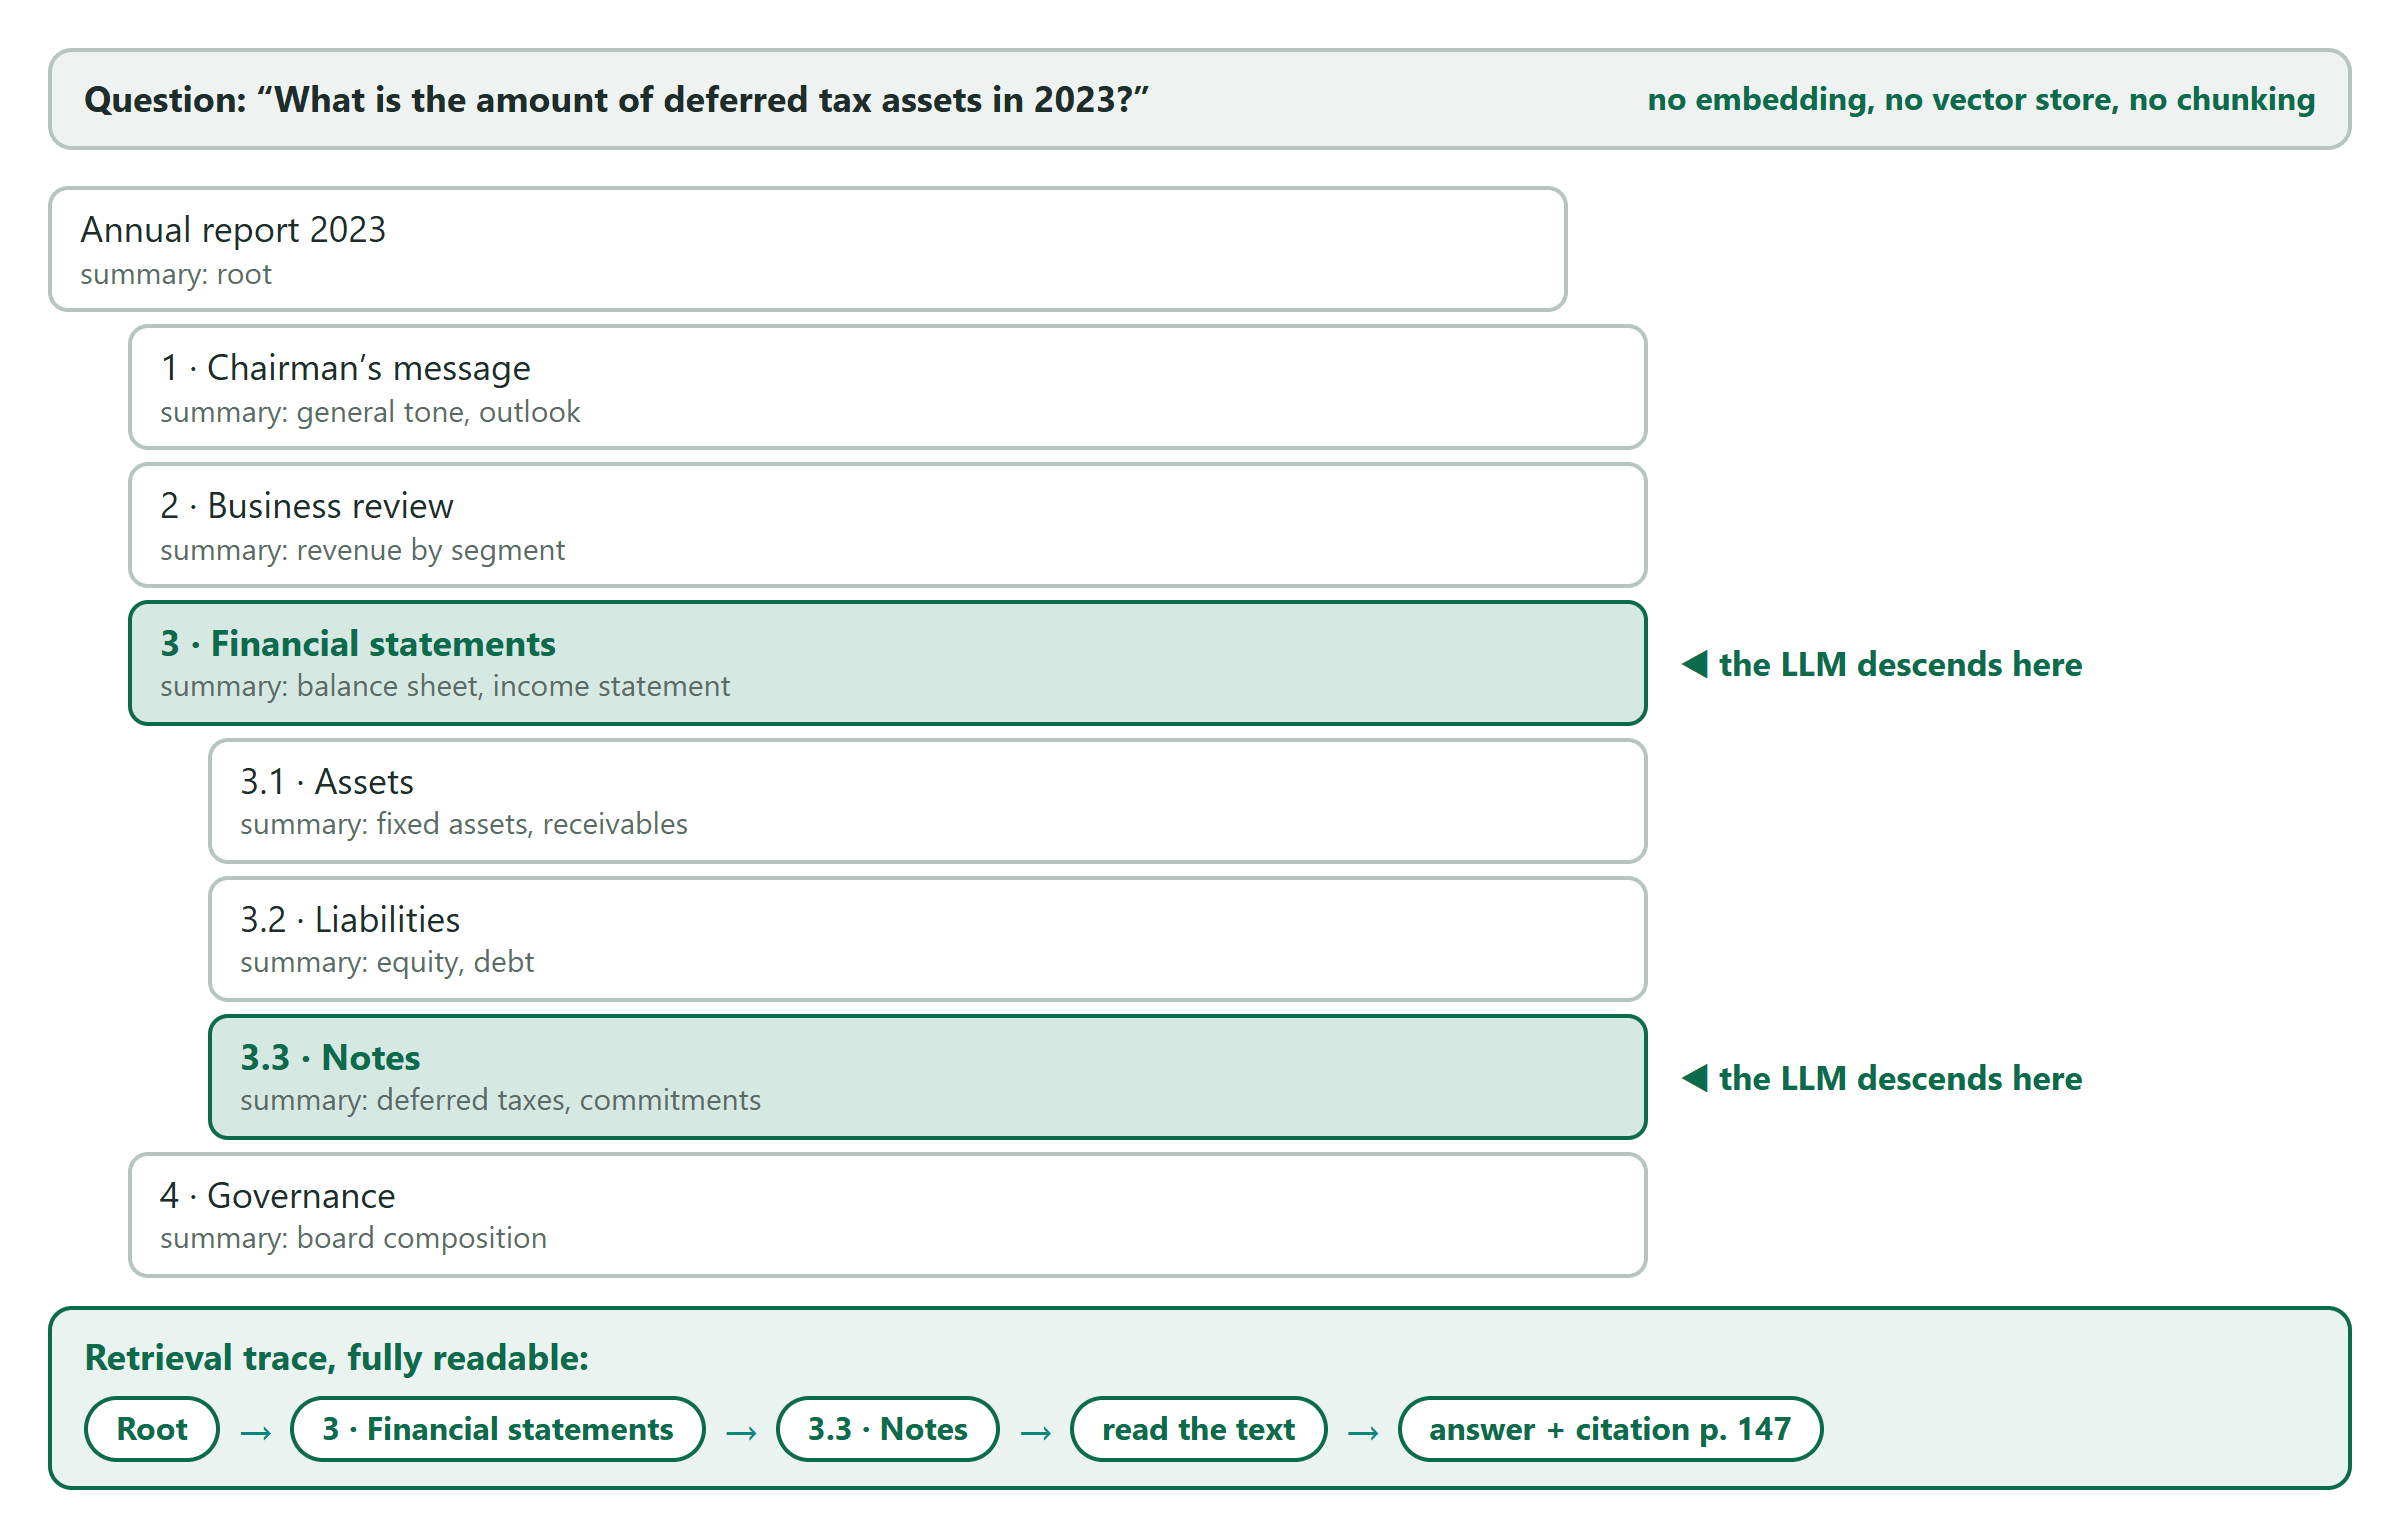Click 'the LLM descends here' beside 3.3 Notes
The width and height of the screenshot is (2400, 1538).
[x=1882, y=1078]
